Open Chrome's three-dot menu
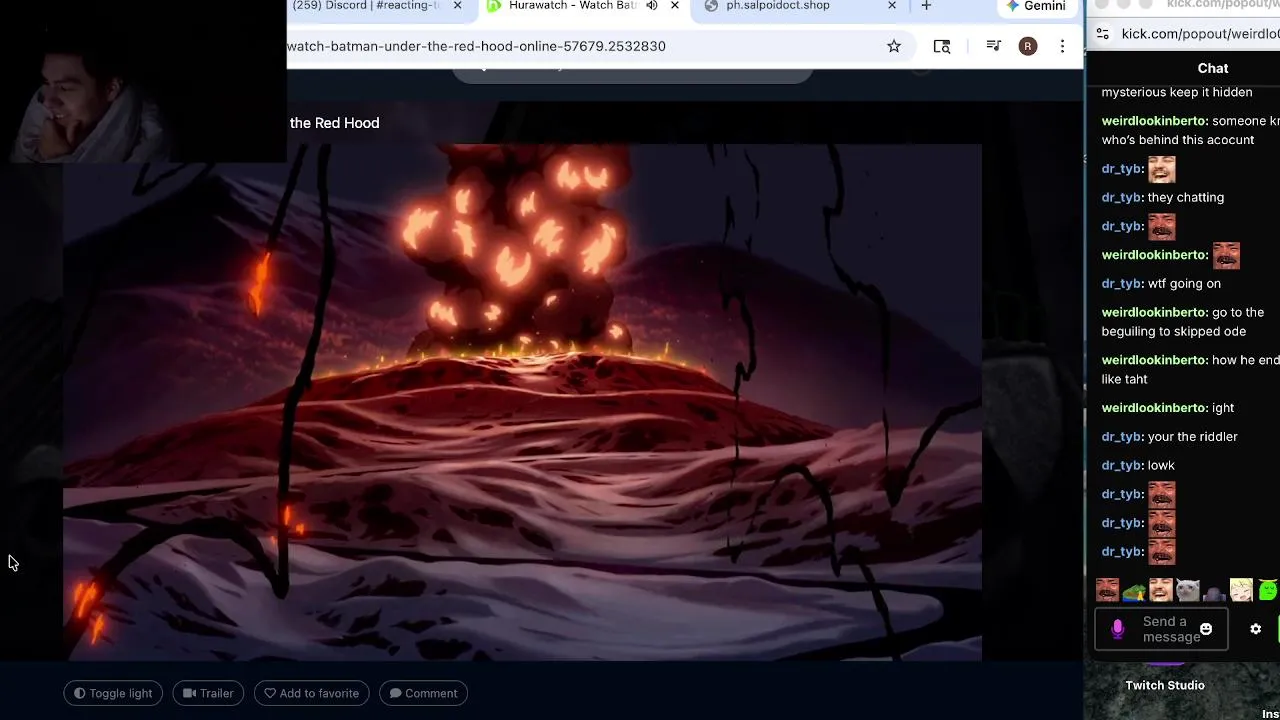The width and height of the screenshot is (1280, 720). 1062,46
